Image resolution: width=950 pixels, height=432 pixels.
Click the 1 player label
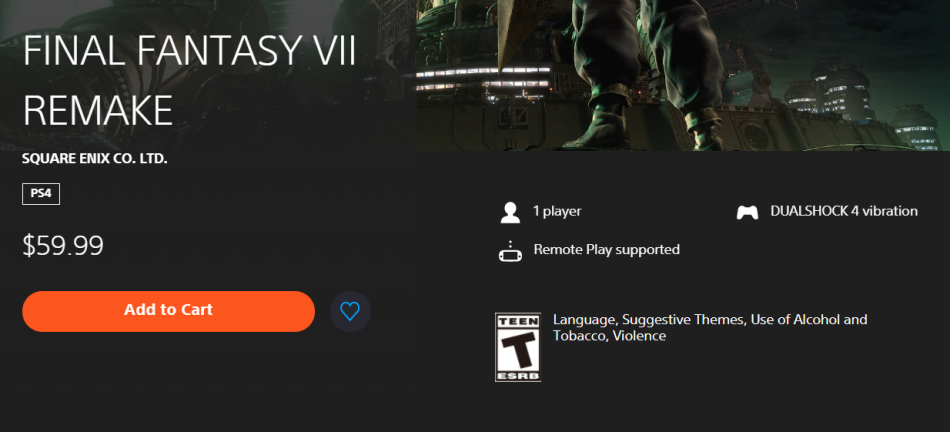(557, 211)
